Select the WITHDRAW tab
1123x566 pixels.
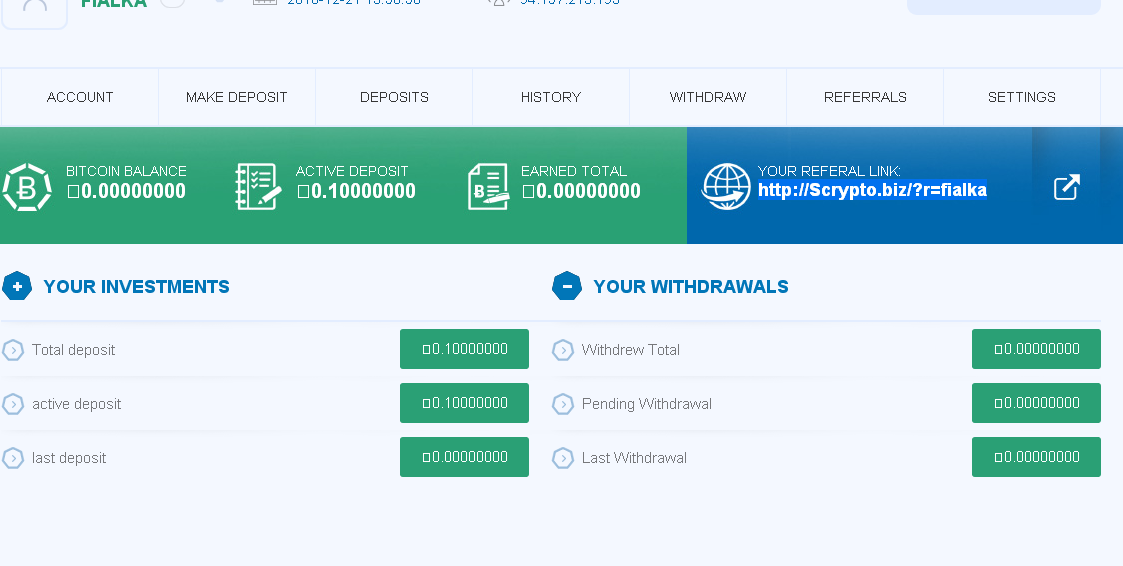pyautogui.click(x=708, y=97)
